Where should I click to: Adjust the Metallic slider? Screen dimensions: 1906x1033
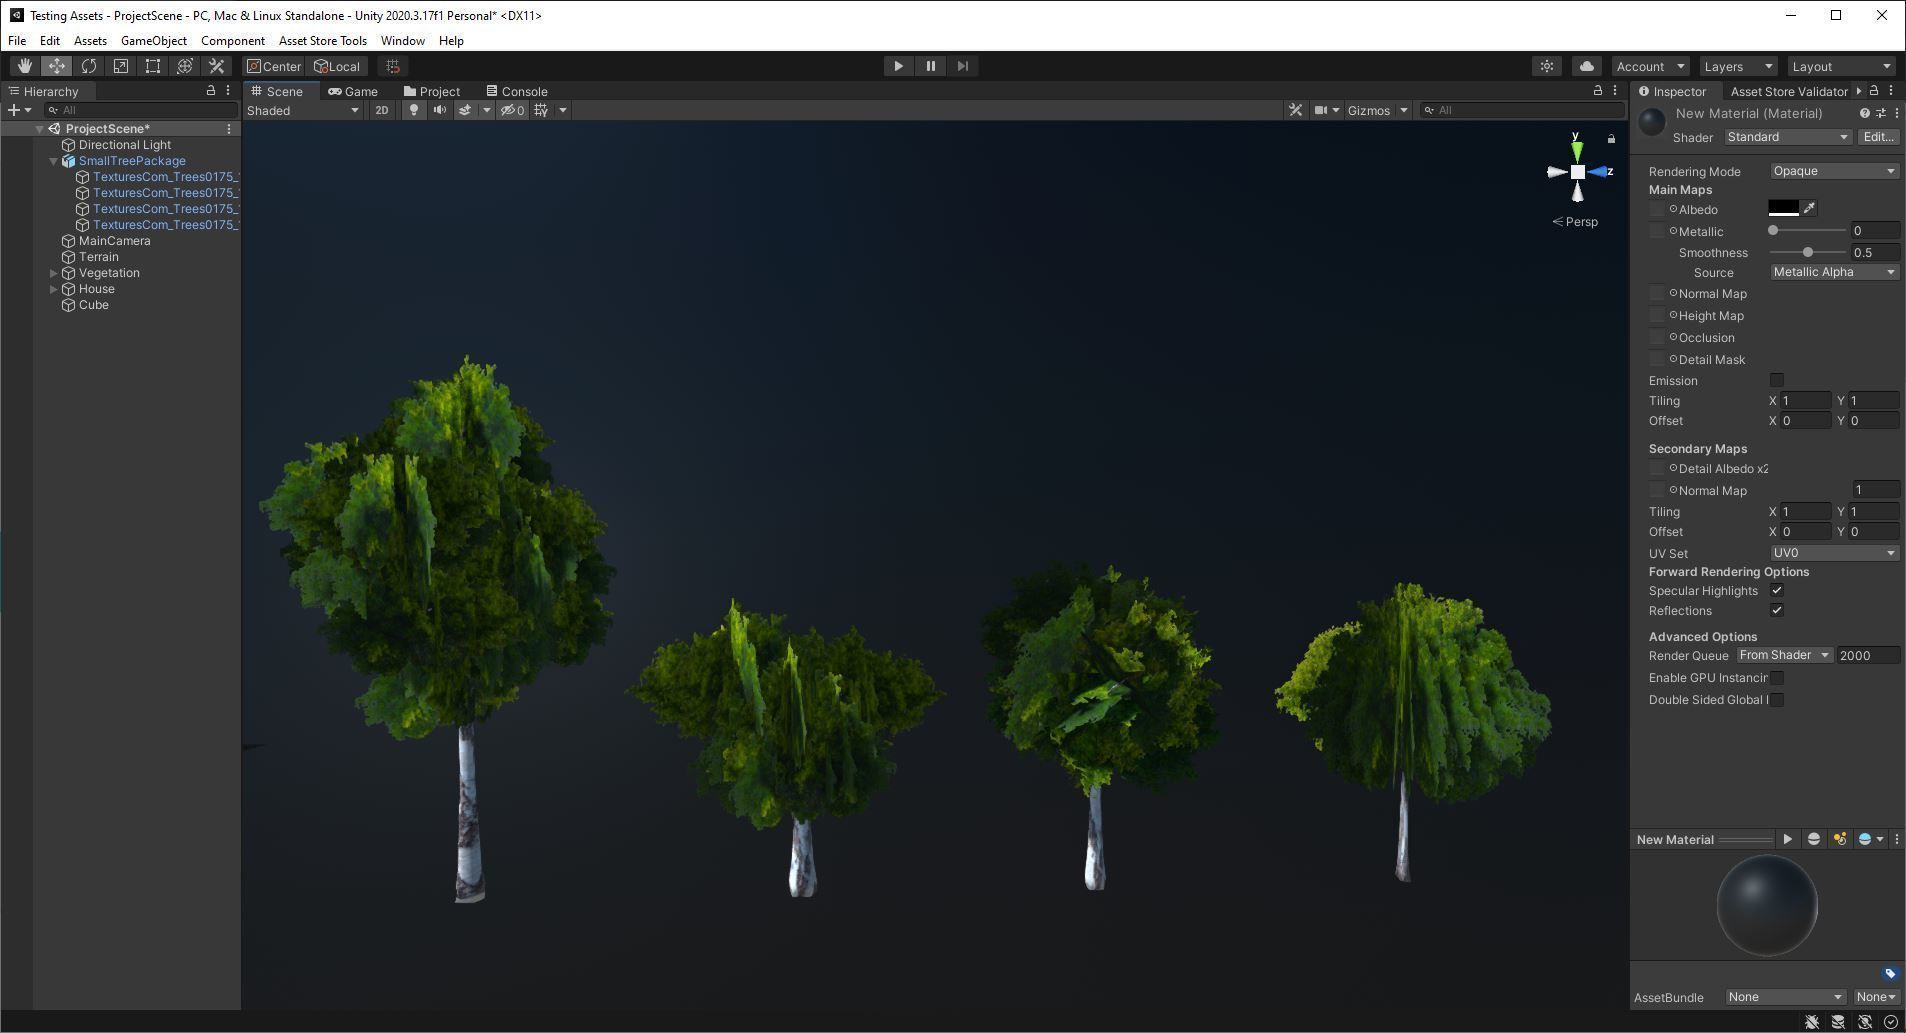click(x=1808, y=231)
